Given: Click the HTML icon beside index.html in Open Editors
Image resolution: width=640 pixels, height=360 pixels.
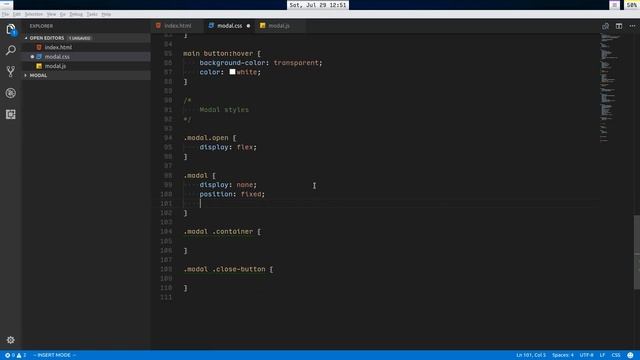Looking at the screenshot, I should [x=39, y=47].
